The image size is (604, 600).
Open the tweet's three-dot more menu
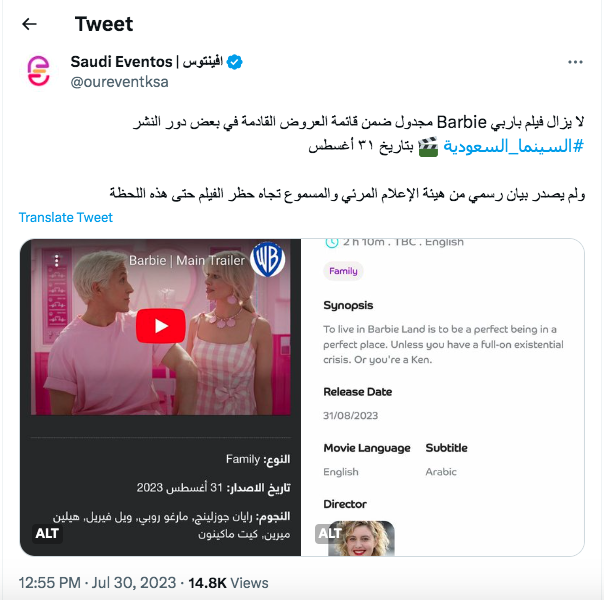click(575, 62)
